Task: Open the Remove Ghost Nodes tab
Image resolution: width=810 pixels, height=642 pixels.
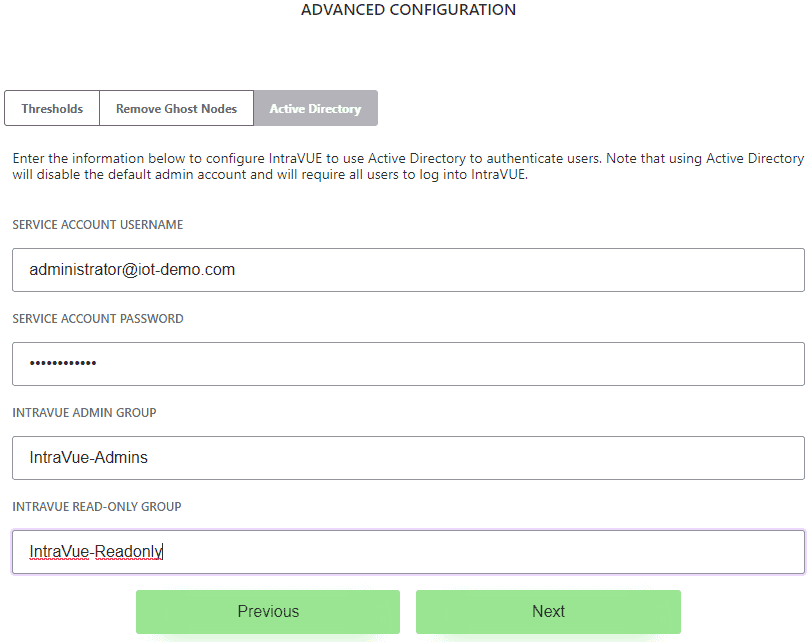Action: click(x=176, y=108)
